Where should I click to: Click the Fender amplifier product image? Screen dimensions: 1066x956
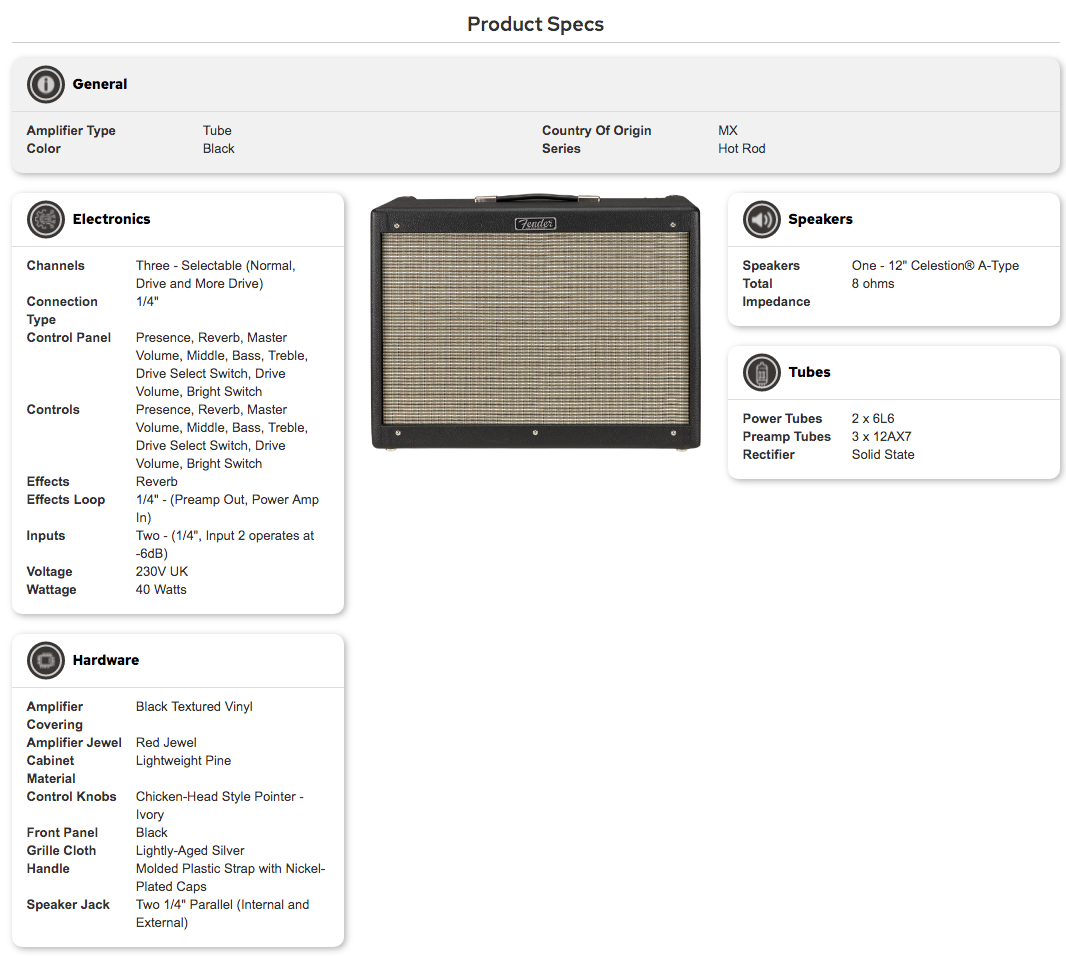point(535,322)
